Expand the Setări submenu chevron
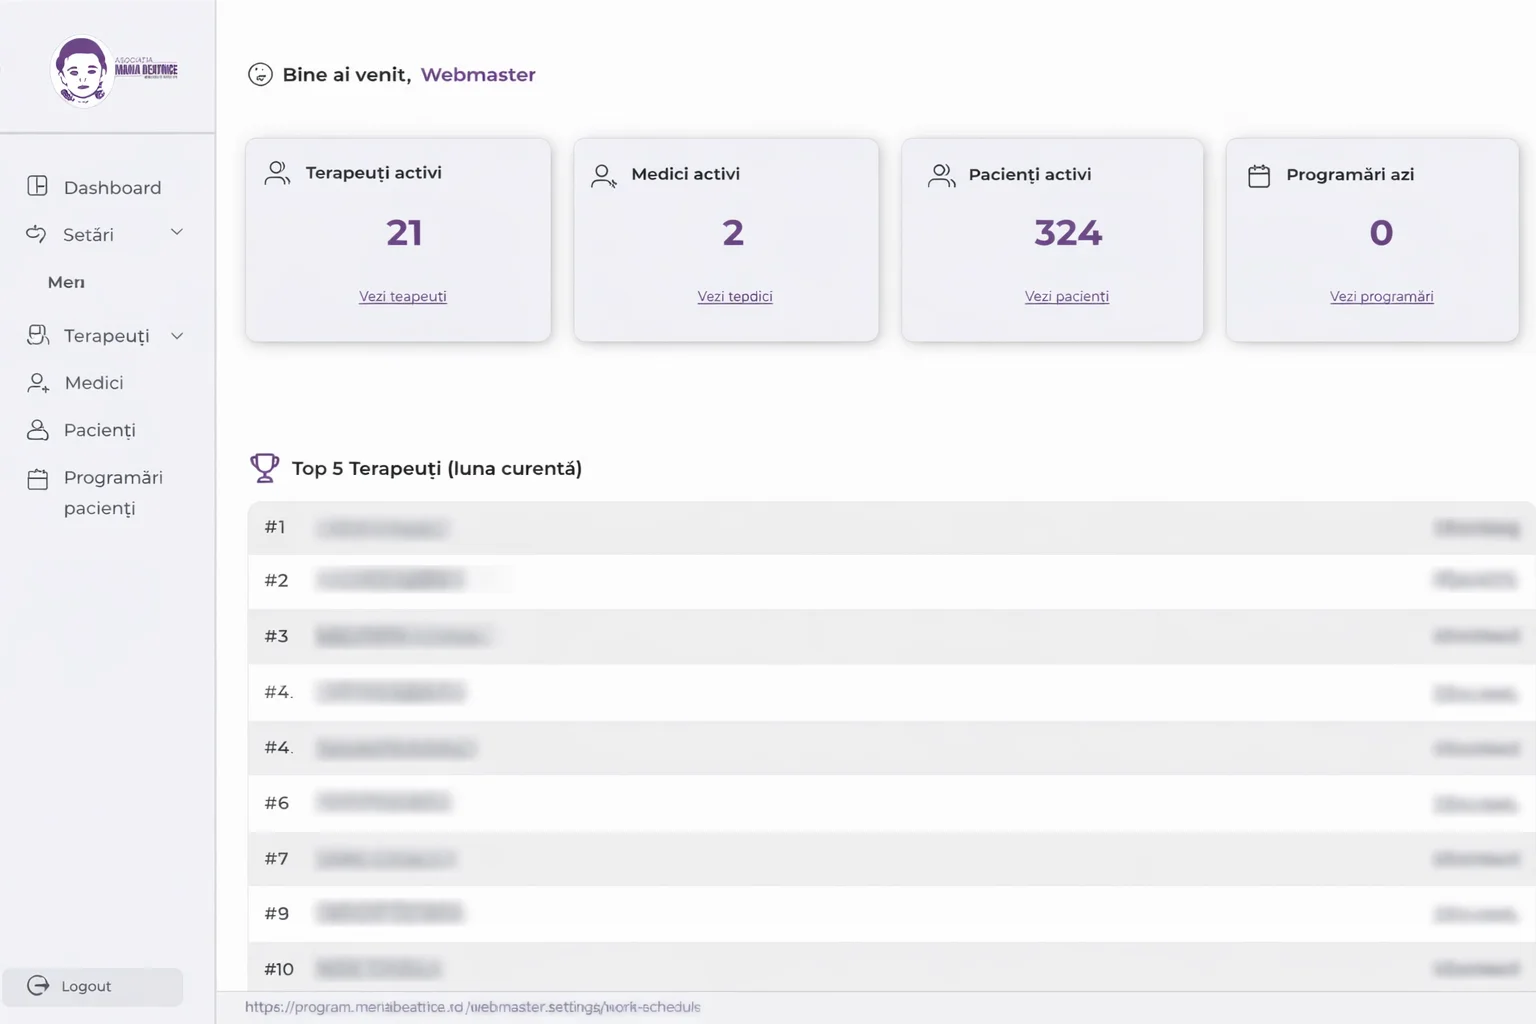 (177, 233)
